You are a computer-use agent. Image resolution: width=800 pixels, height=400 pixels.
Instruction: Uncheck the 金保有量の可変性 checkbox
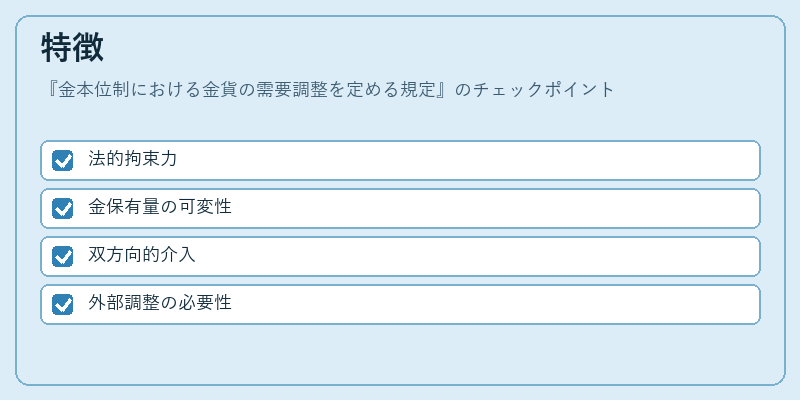point(63,208)
